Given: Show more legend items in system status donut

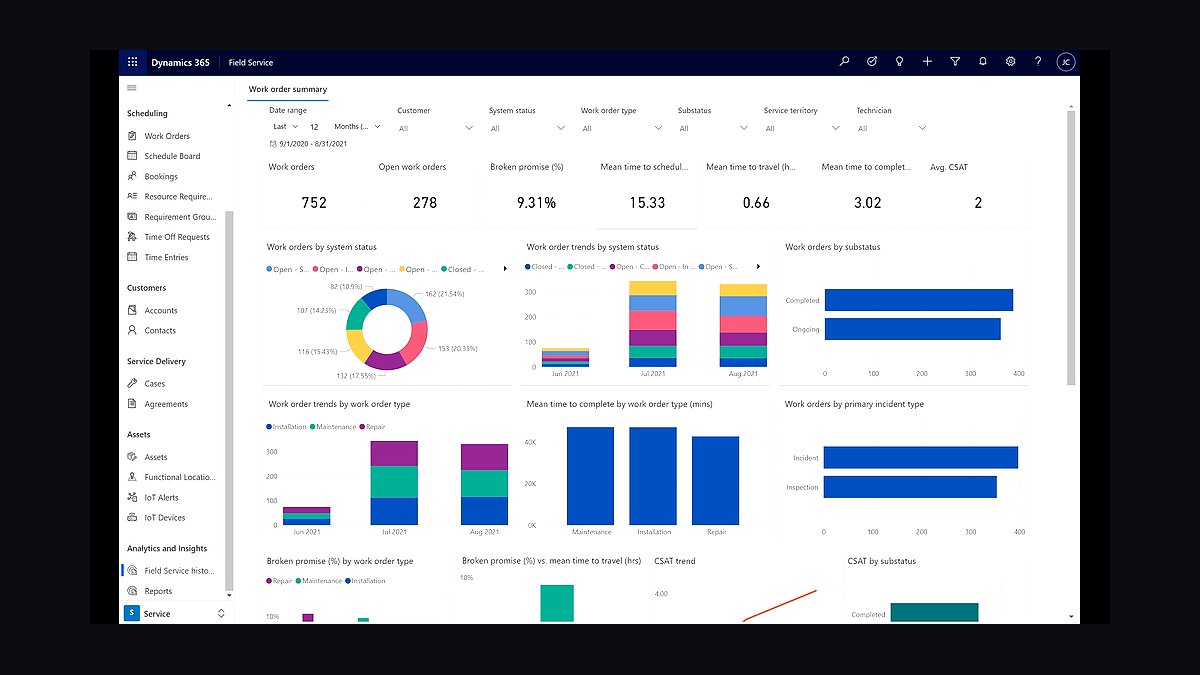Looking at the screenshot, I should point(505,269).
